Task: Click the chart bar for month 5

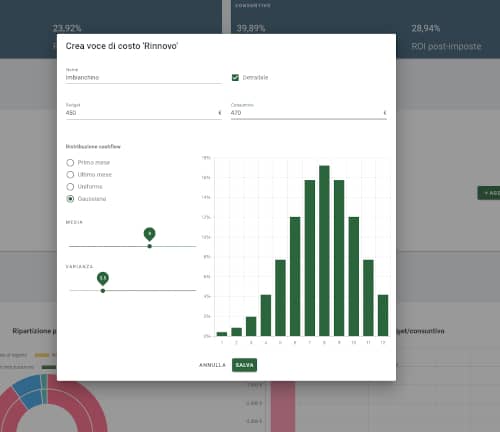Action: coord(280,298)
